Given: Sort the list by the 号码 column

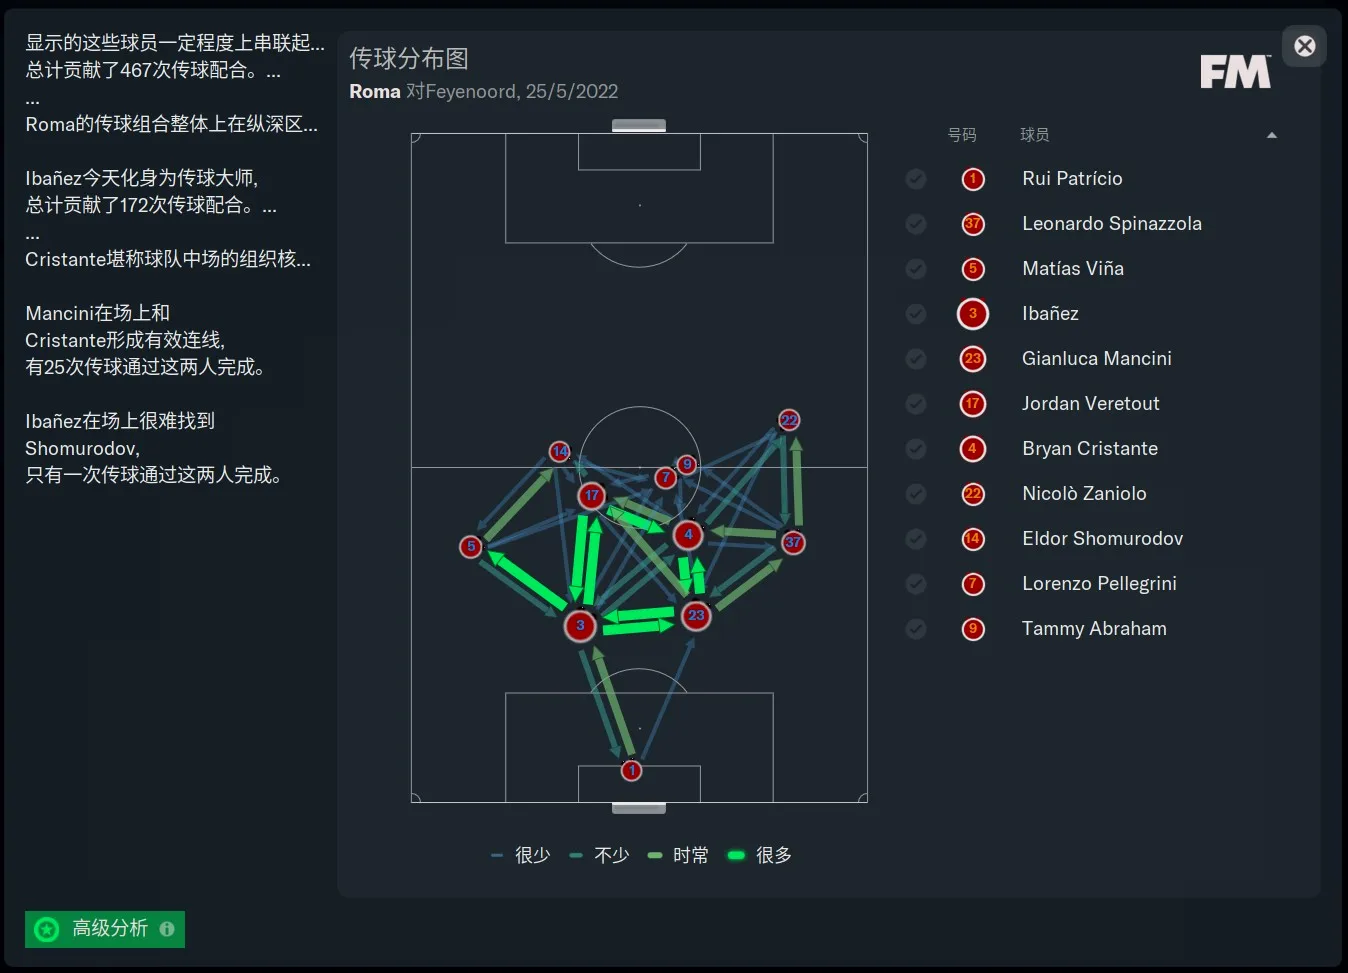Looking at the screenshot, I should [x=962, y=135].
